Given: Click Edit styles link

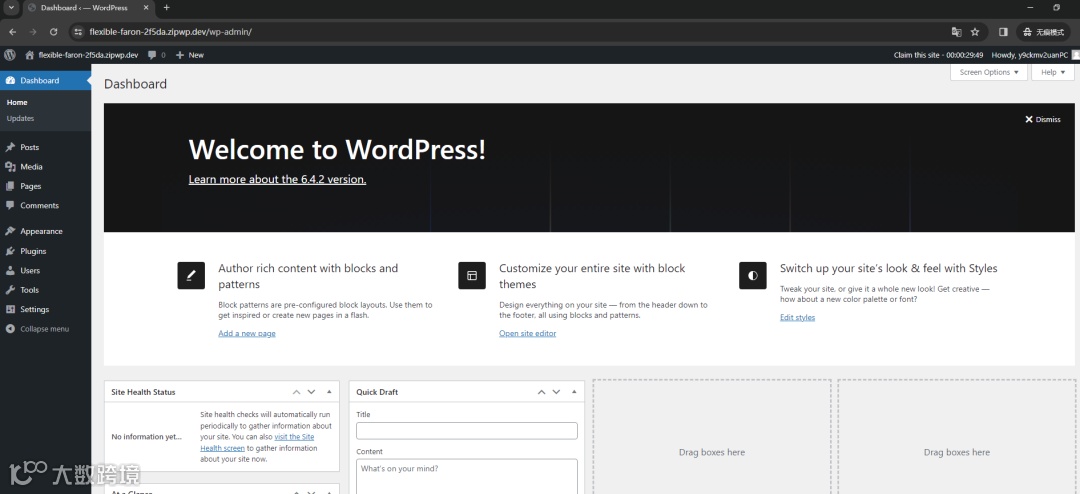Looking at the screenshot, I should click(798, 318).
